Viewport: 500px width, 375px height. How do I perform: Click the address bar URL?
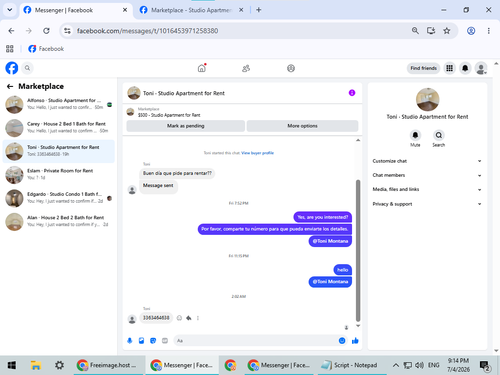tap(147, 31)
